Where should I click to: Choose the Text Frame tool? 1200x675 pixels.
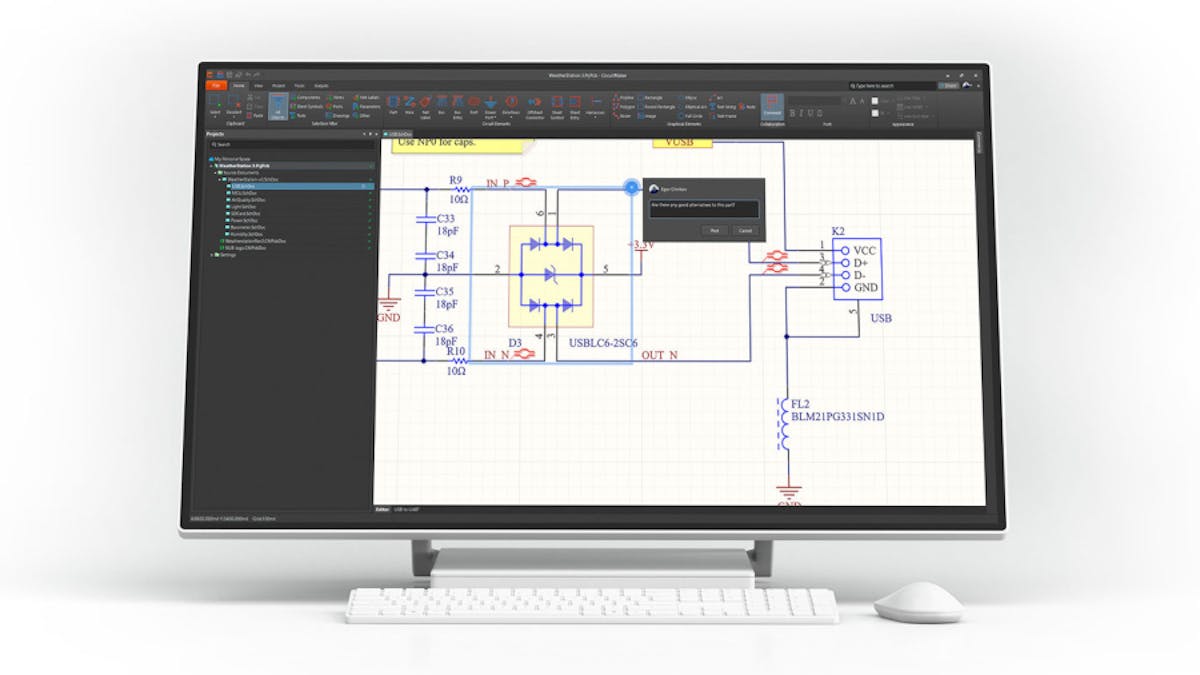(x=723, y=116)
